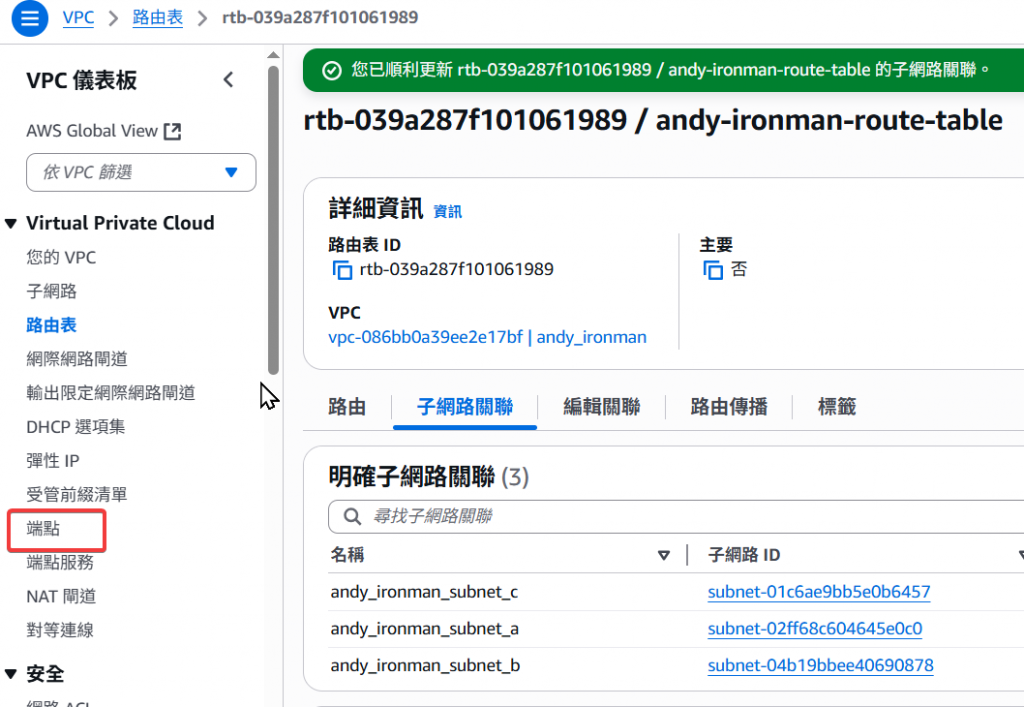The width and height of the screenshot is (1024, 707).
Task: Open the 編輯關聯 tab
Action: click(x=601, y=407)
